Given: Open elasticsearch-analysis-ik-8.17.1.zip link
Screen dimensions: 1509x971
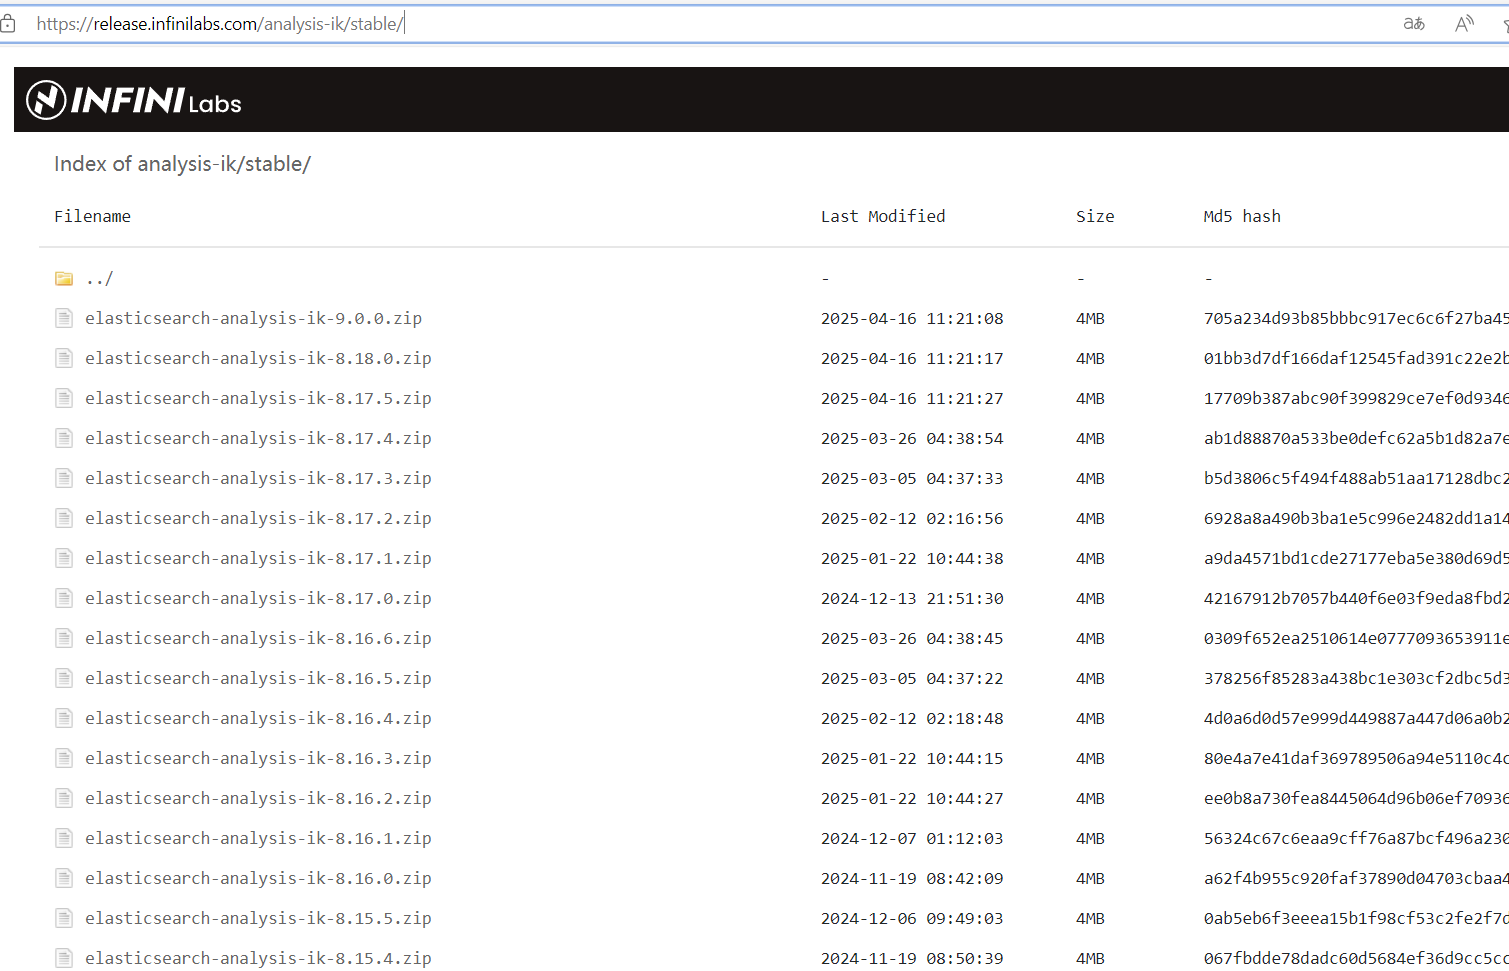Looking at the screenshot, I should 258,558.
